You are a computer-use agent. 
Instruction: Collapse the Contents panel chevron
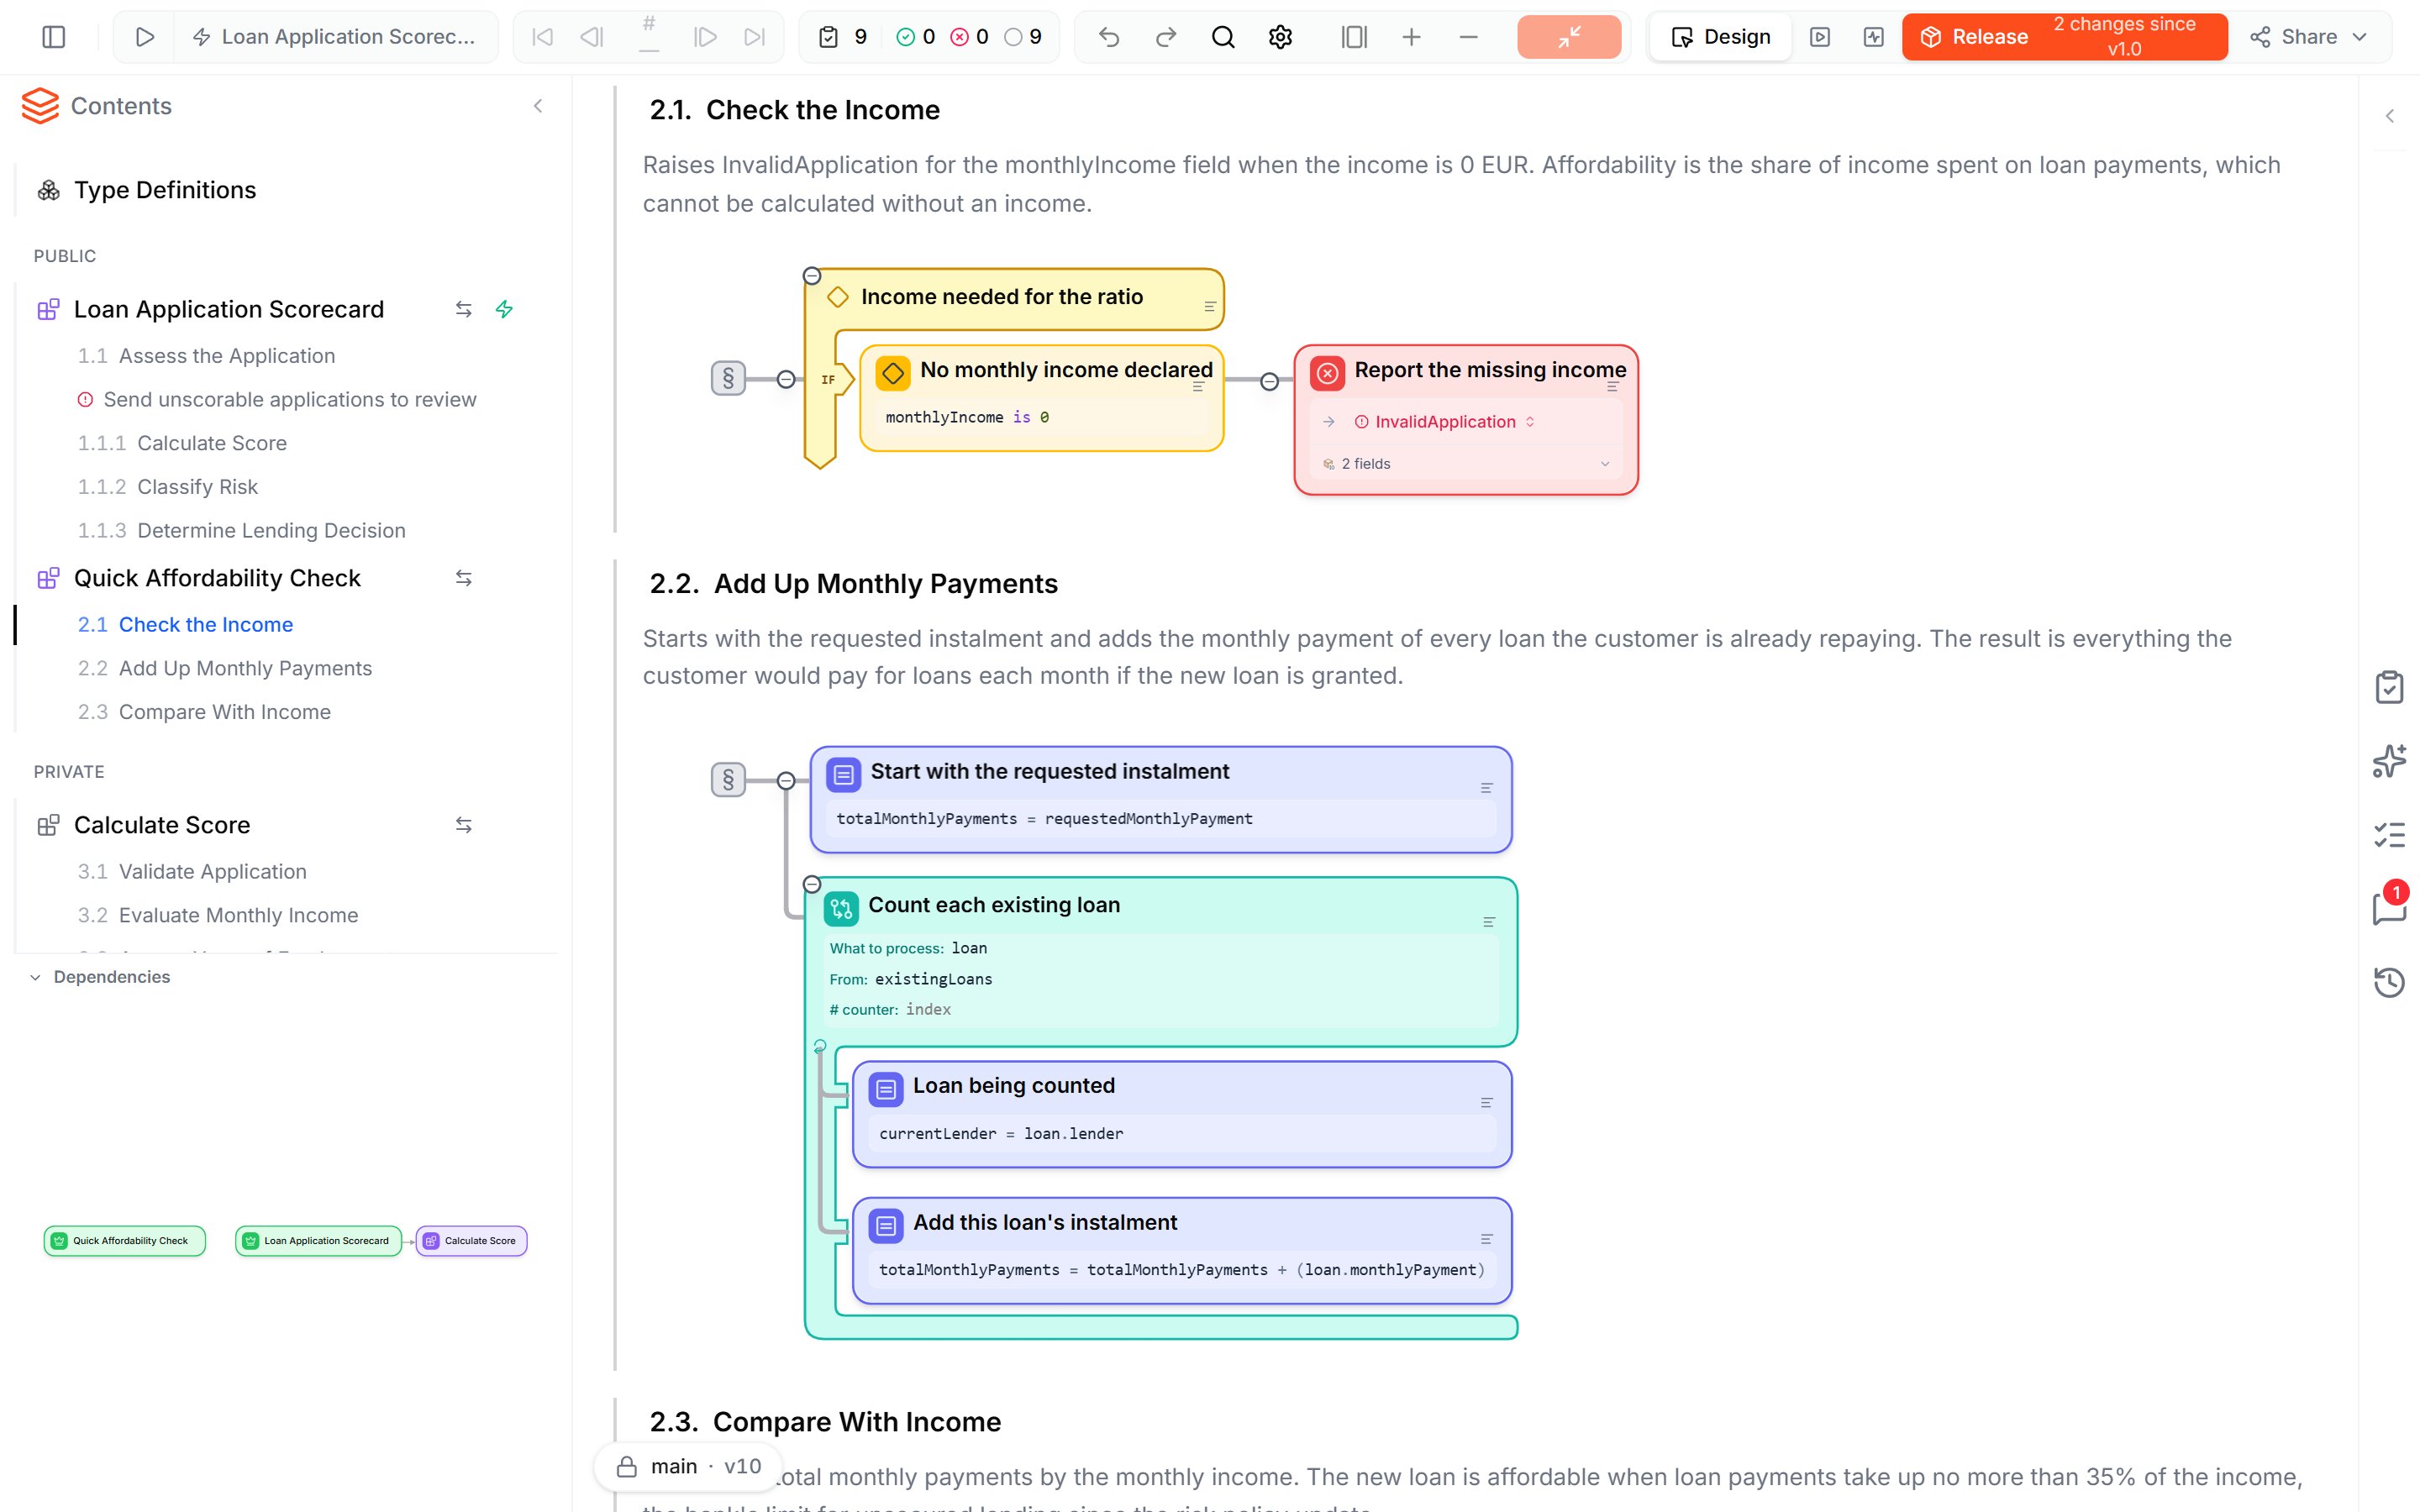click(x=538, y=106)
